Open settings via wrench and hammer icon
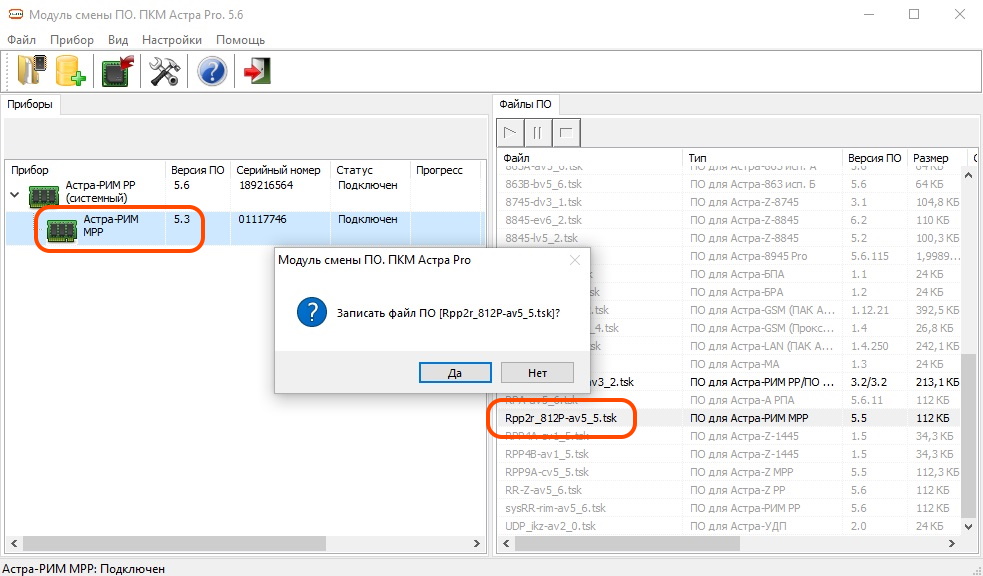The height and width of the screenshot is (576, 983). click(x=164, y=71)
